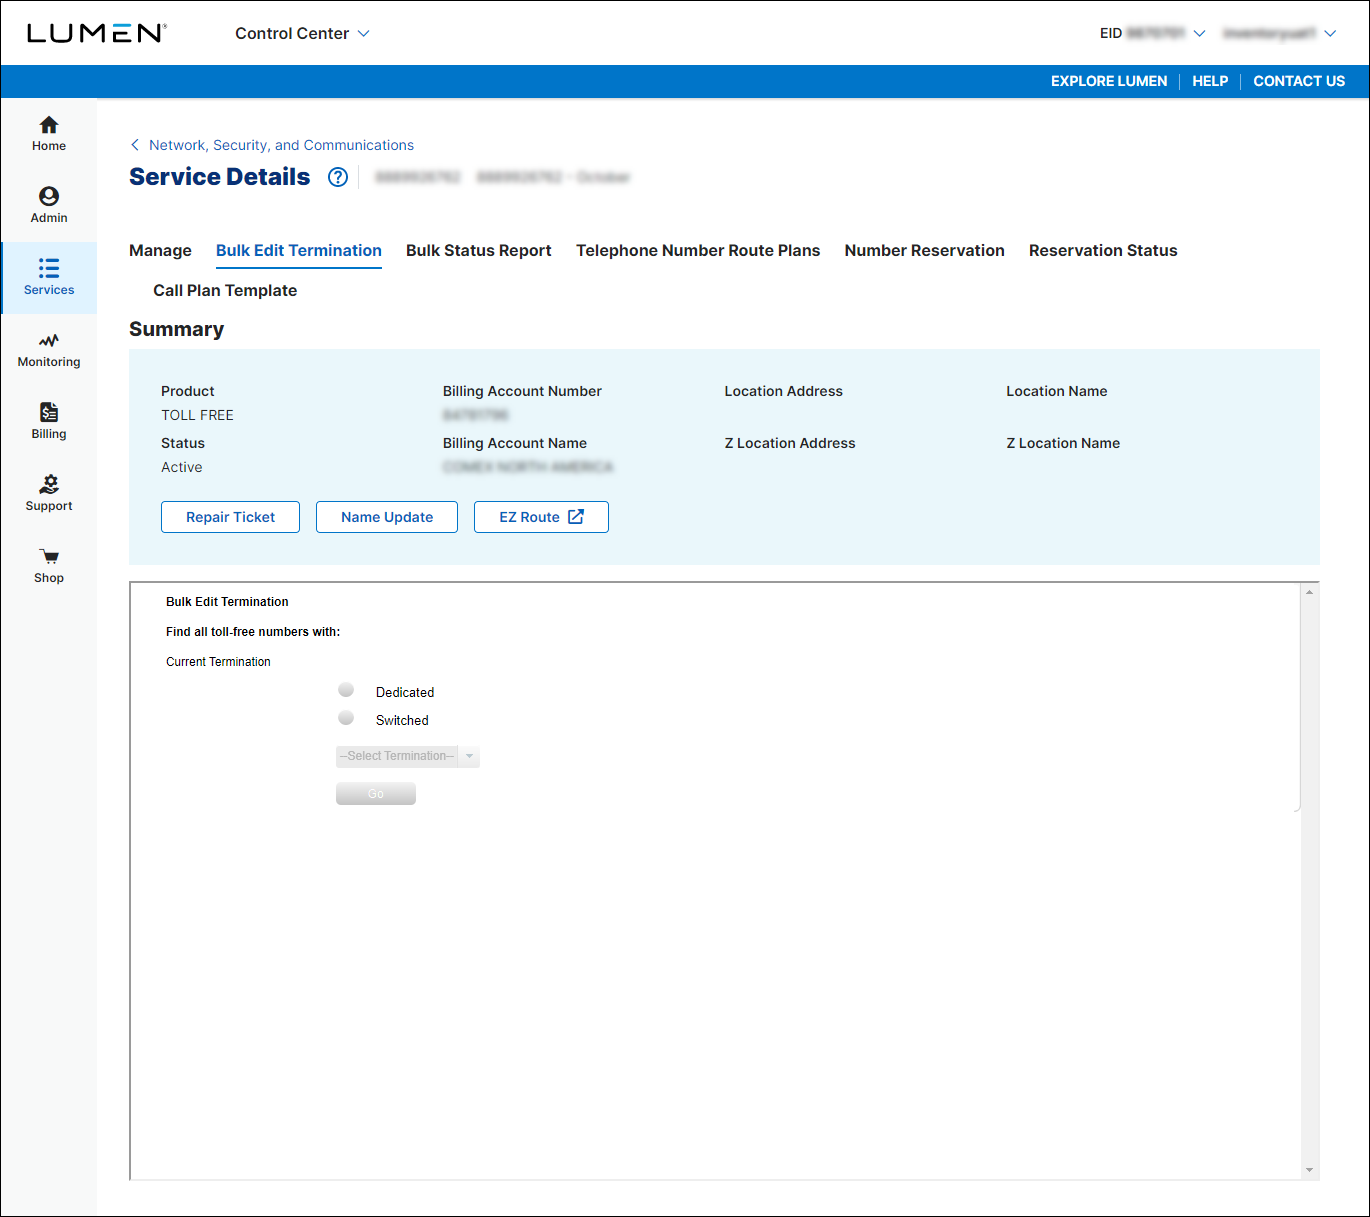The height and width of the screenshot is (1217, 1370).
Task: Go to Home in the sidebar
Action: [48, 134]
